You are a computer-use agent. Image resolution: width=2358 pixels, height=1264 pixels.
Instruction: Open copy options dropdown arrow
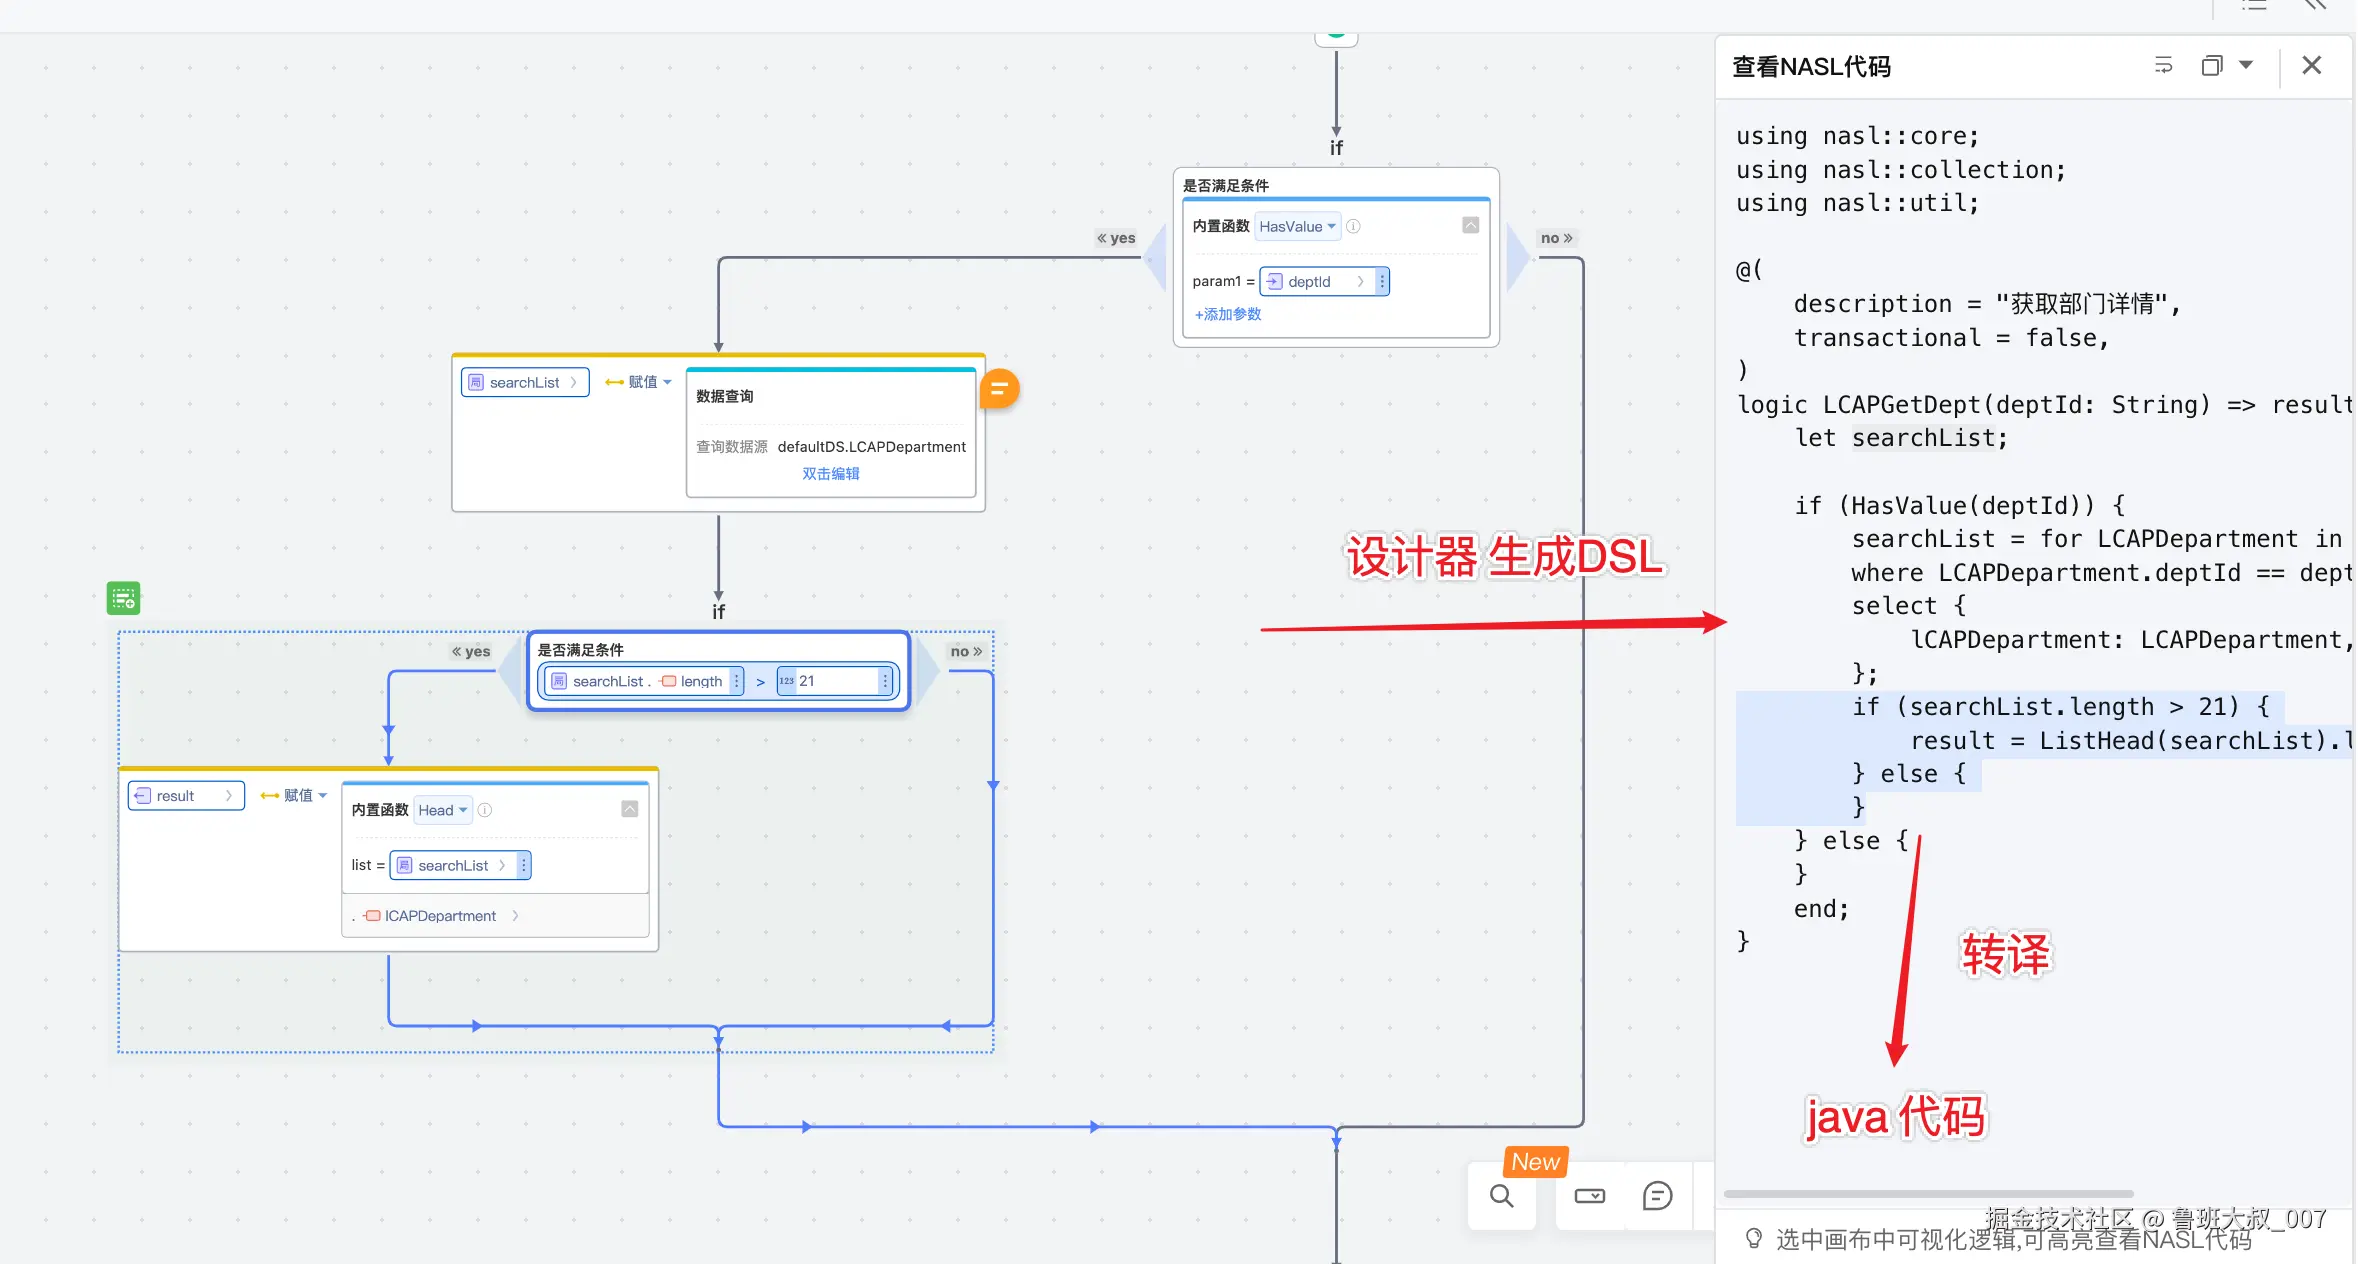2246,65
